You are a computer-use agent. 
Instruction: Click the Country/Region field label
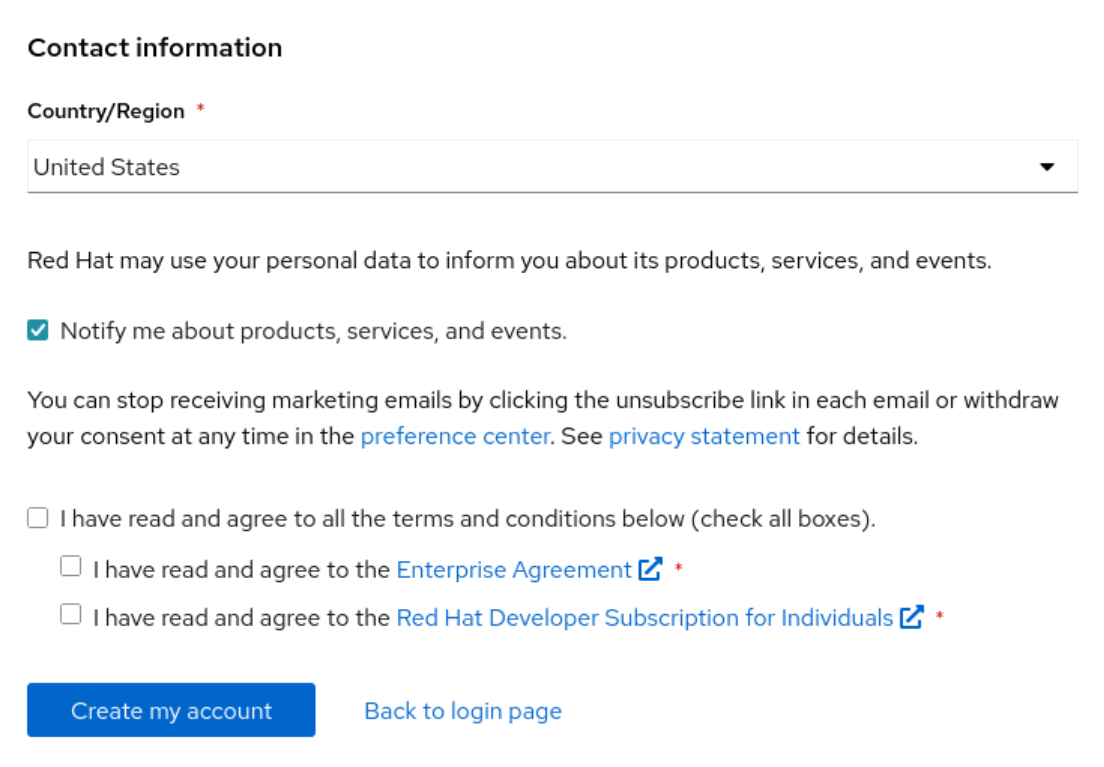click(106, 111)
